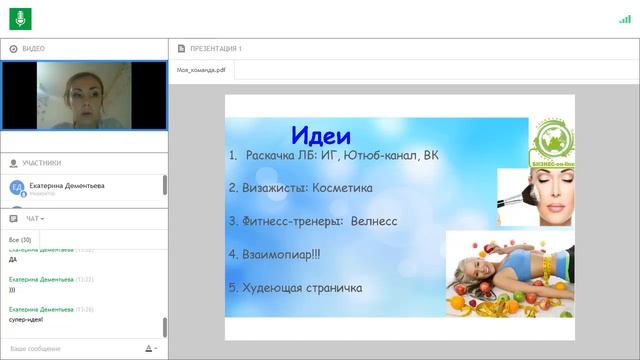Screen dimensions: 640x360
Task: Focus the Ваше сообщение input field
Action: pyautogui.click(x=73, y=349)
